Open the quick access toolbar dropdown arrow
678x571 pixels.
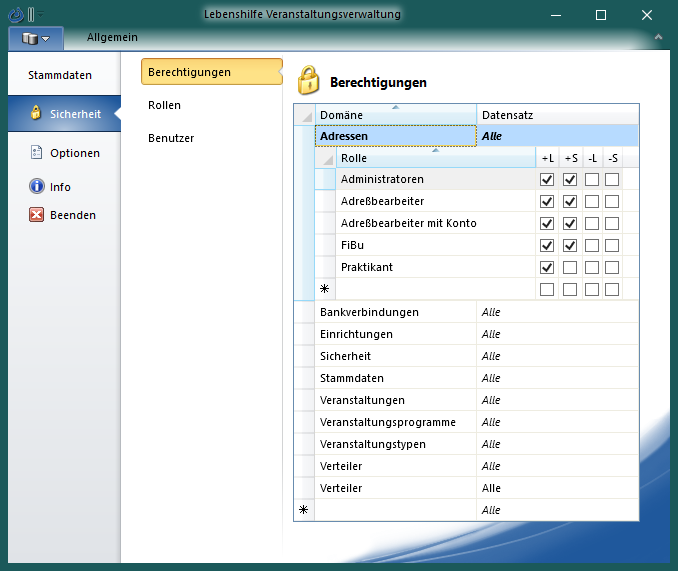pos(40,15)
